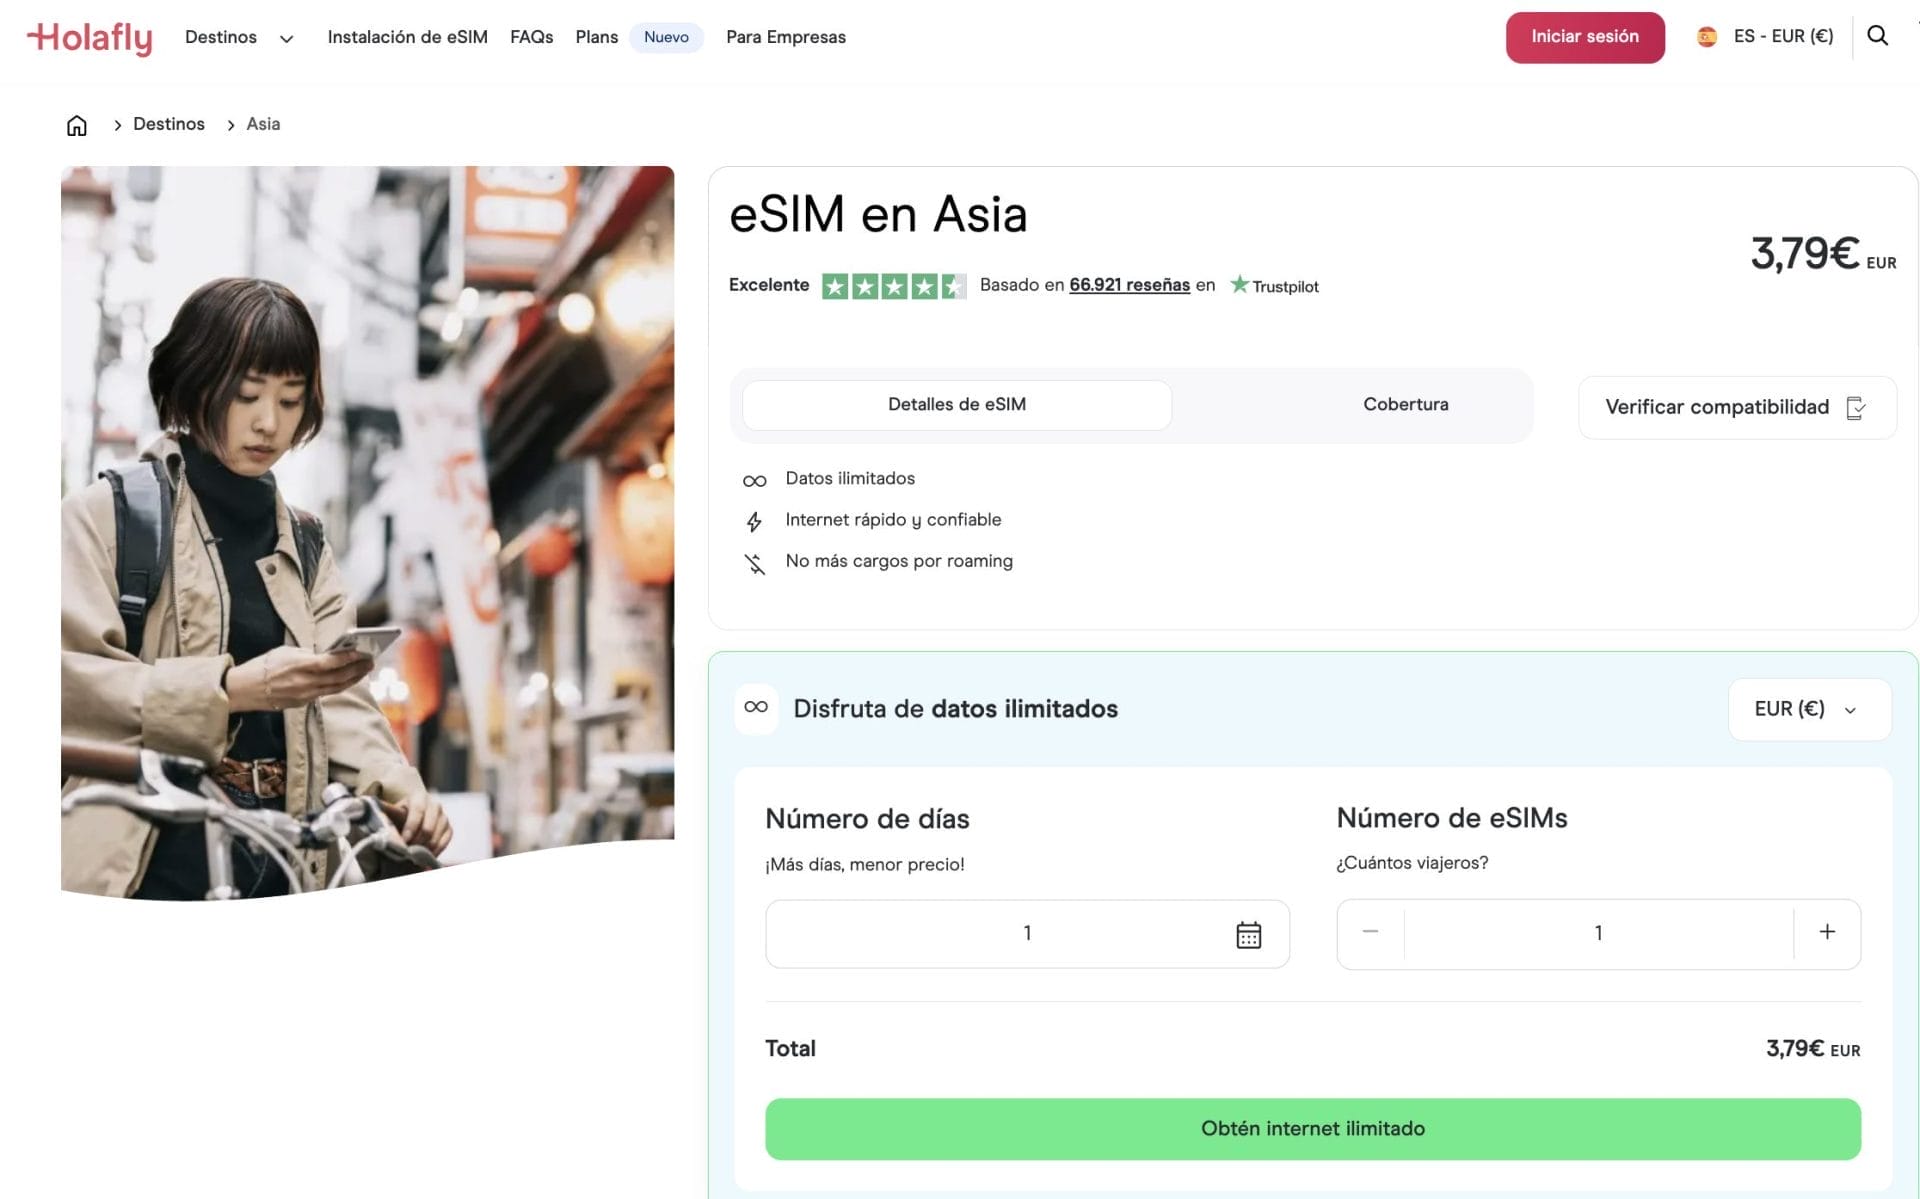Click the Trustpilot star rating icons
The image size is (1920, 1199).
[893, 287]
